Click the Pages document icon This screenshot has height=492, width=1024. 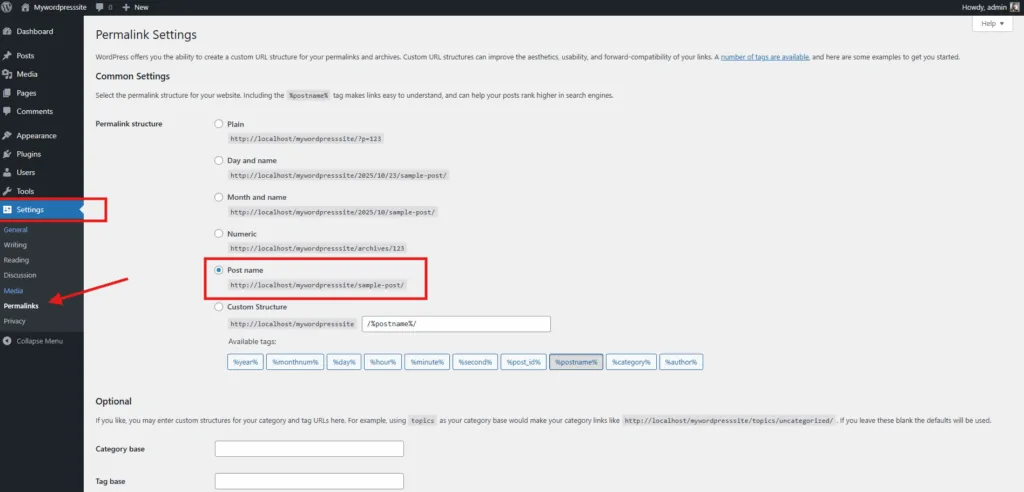7,93
